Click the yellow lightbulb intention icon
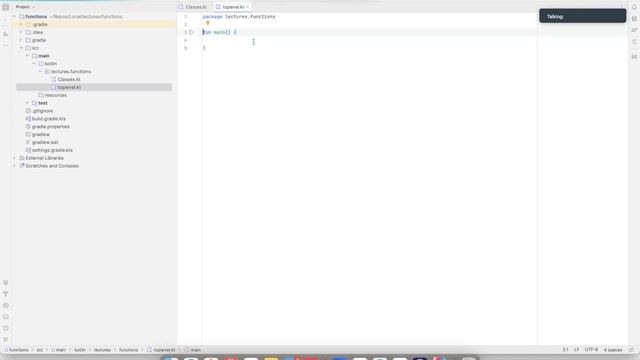Screen dimensions: 640x360 point(208,24)
